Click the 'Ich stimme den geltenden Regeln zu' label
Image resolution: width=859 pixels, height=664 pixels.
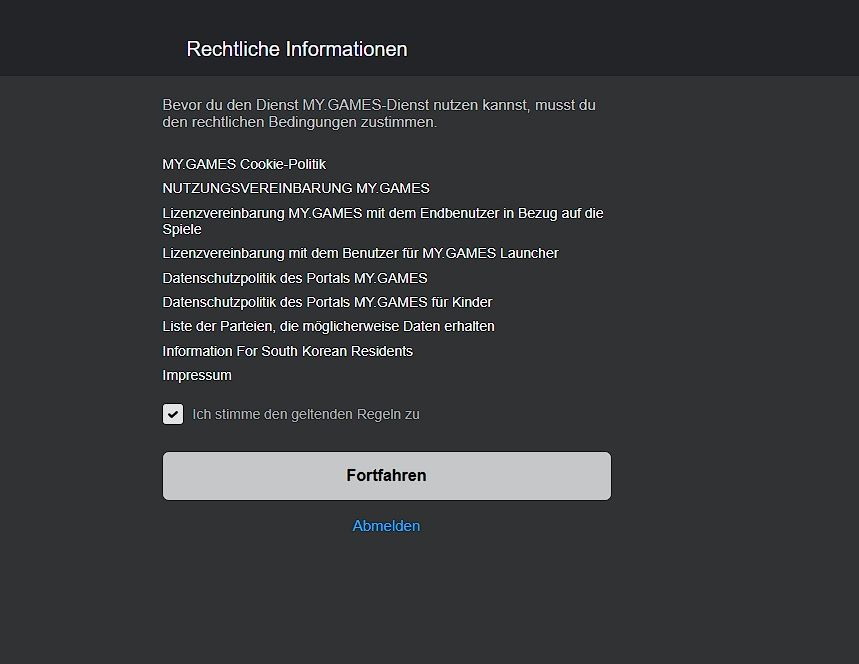click(306, 414)
